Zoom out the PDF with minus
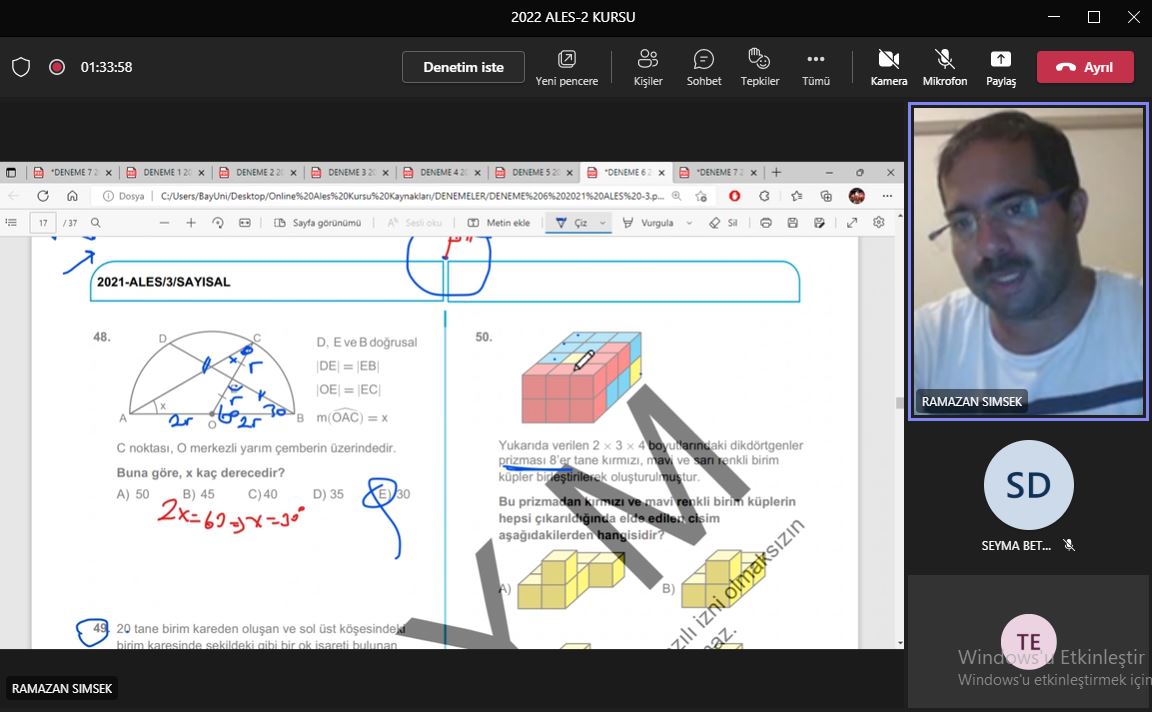Viewport: 1152px width, 712px height. 164,223
